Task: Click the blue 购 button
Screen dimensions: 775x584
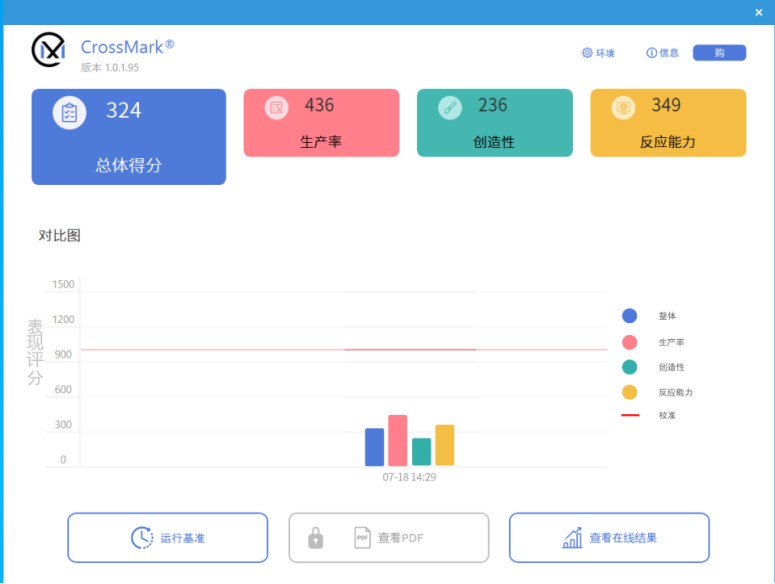Action: click(x=719, y=53)
